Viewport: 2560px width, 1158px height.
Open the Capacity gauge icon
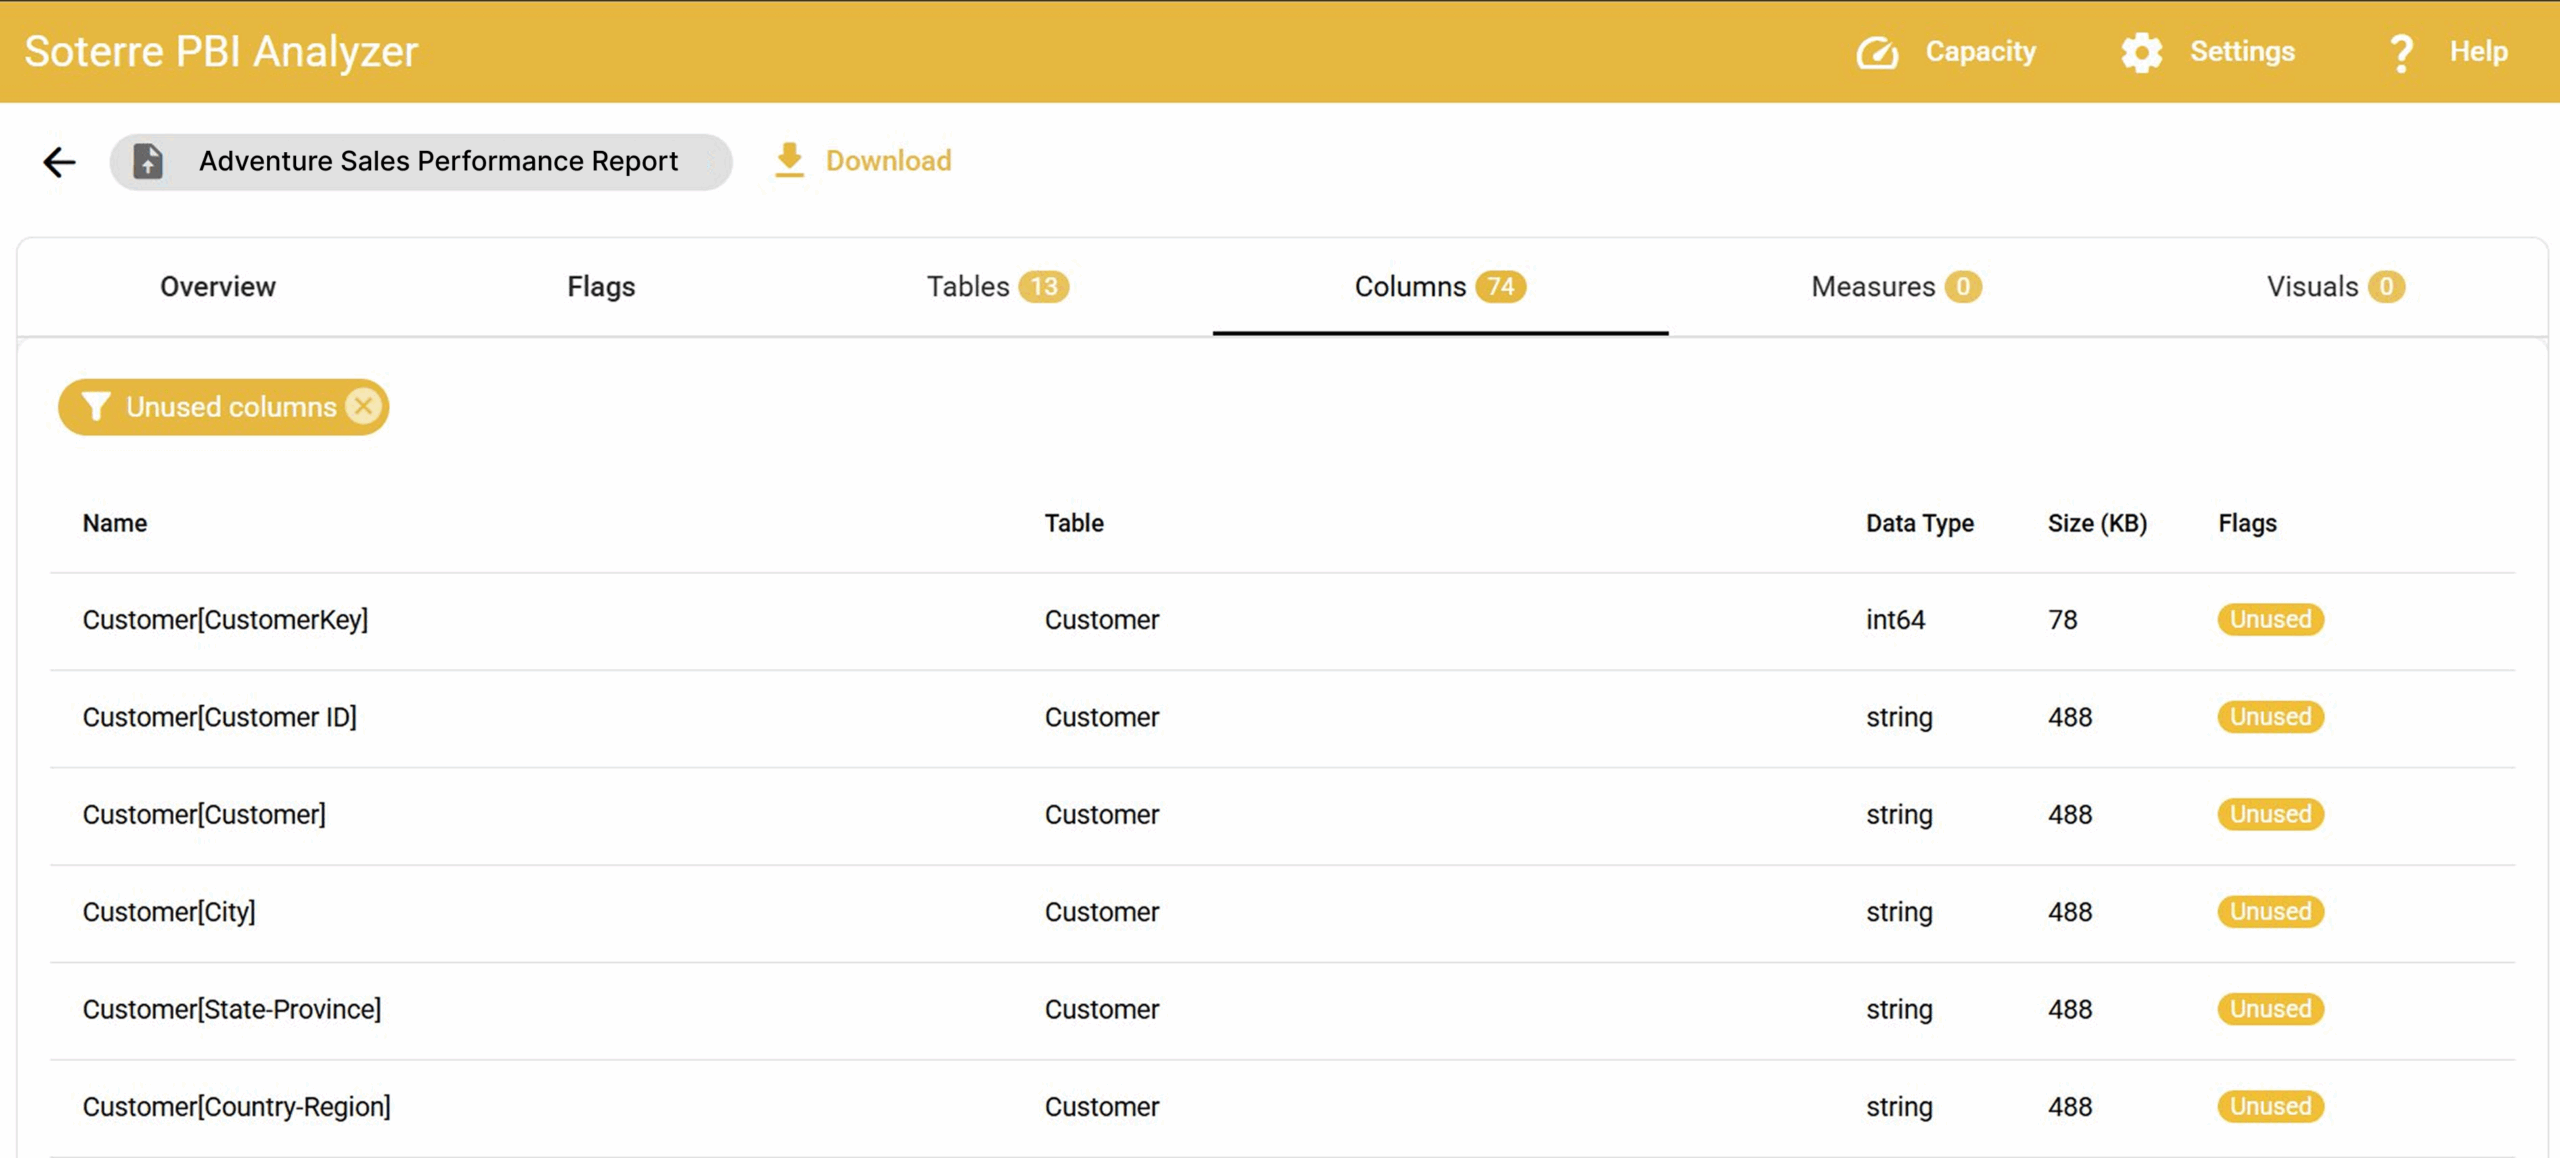click(x=1878, y=51)
